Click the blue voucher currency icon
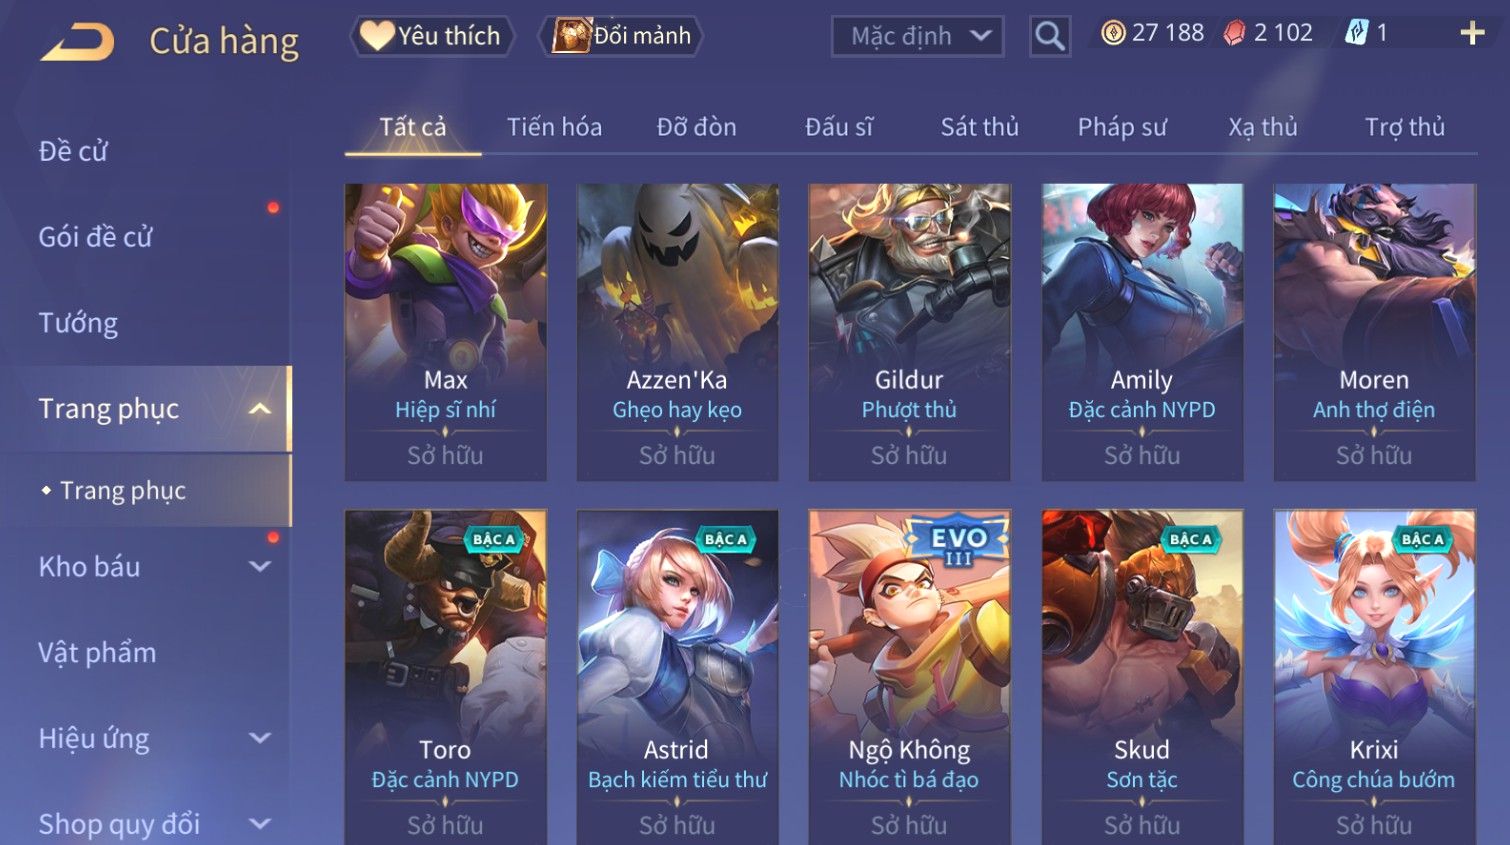 click(x=1356, y=33)
